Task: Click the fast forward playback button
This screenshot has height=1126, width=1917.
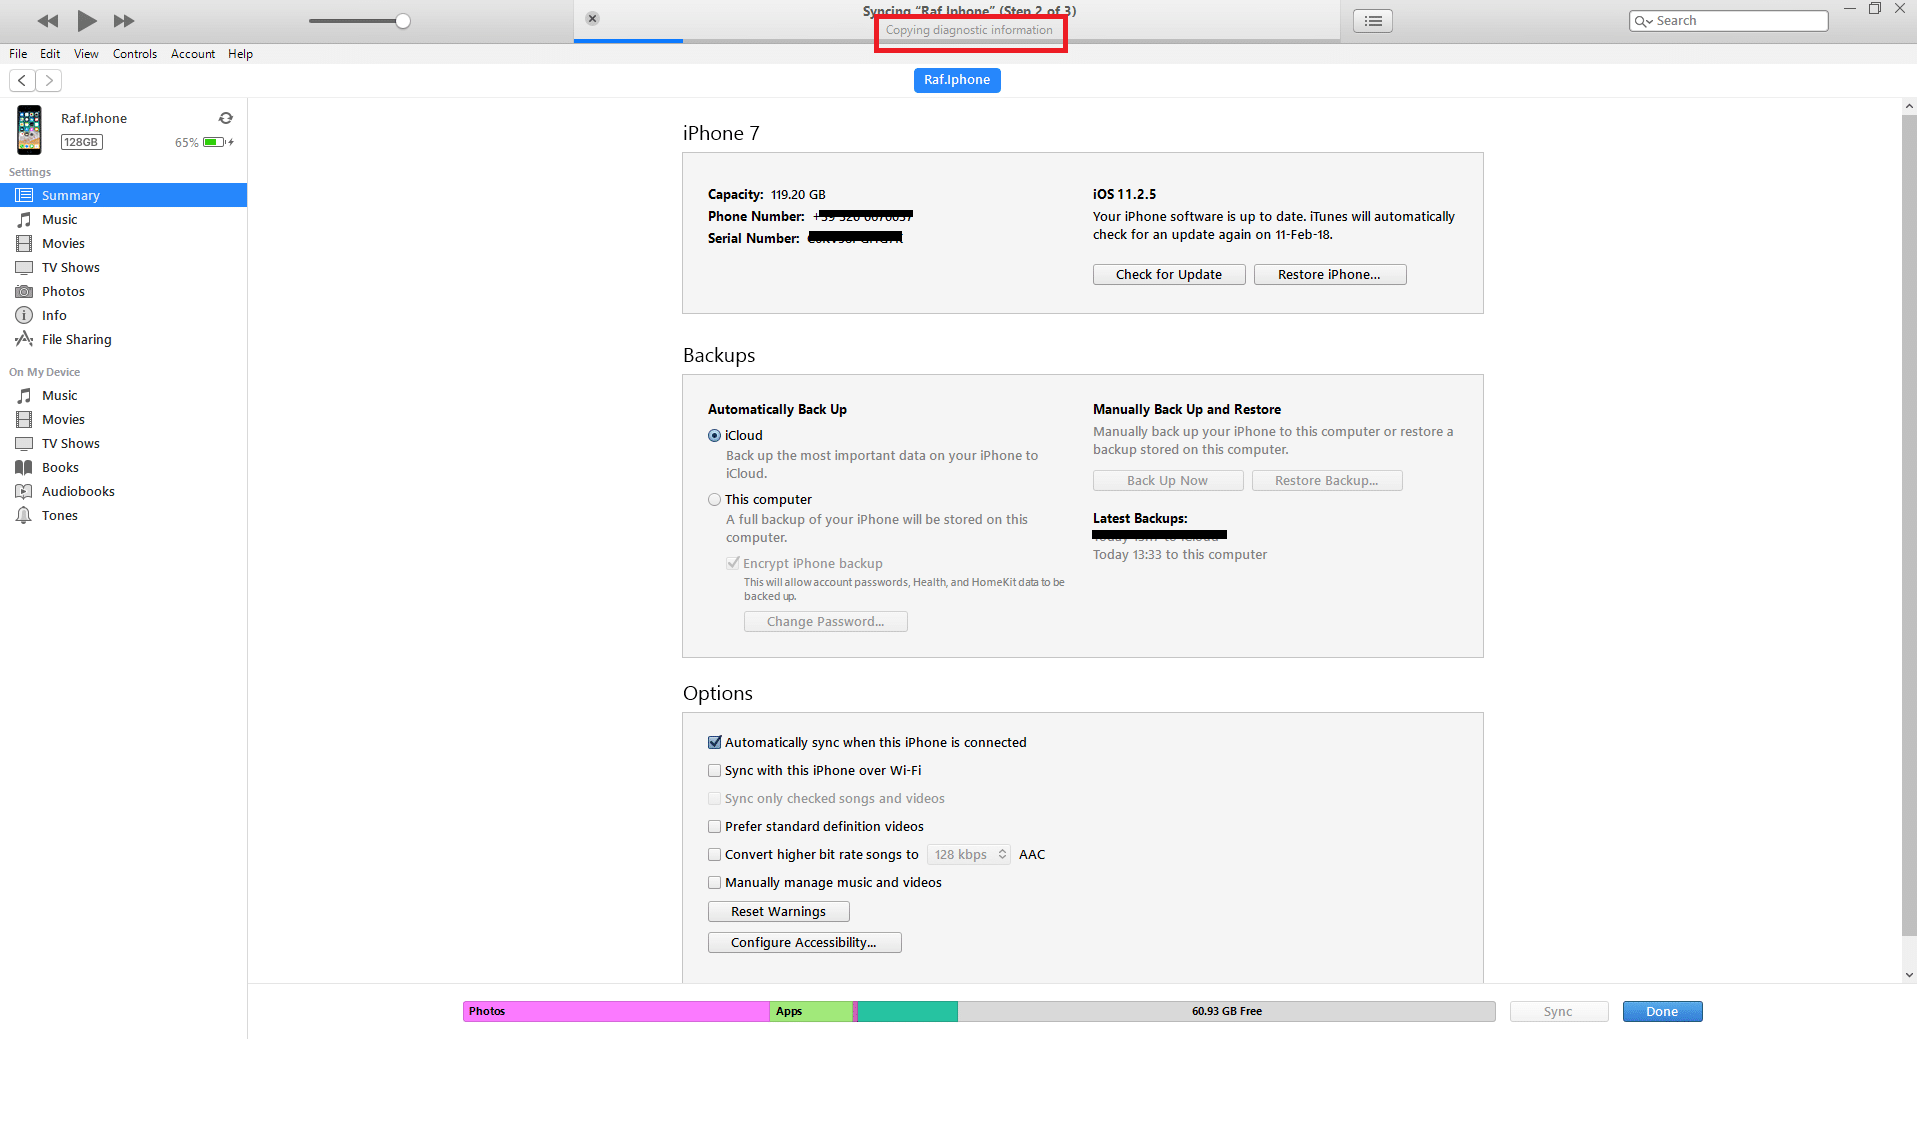Action: [124, 21]
